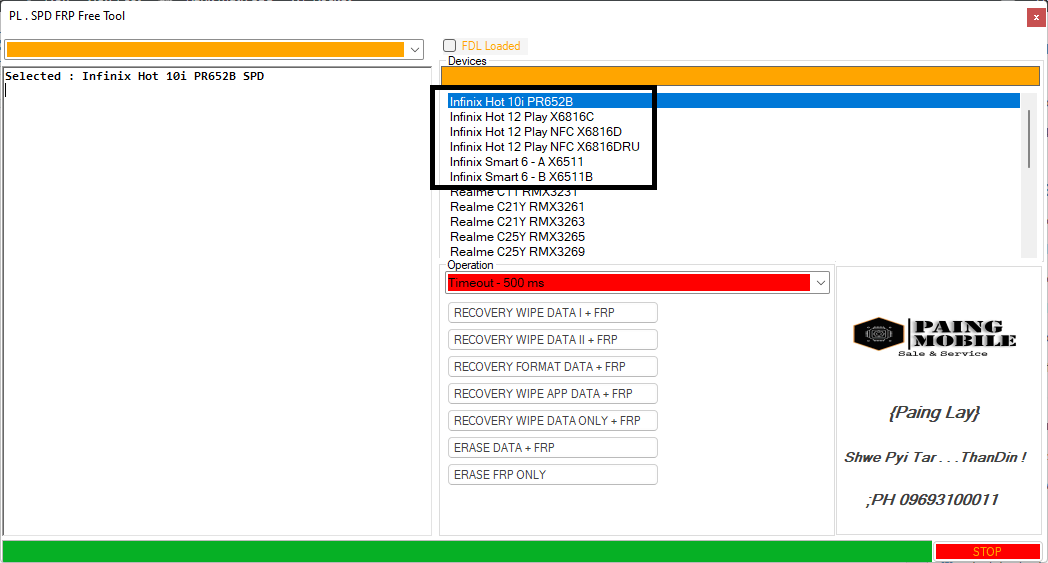
Task: Pick Infinix Hot 12 Play NFC X6816DRU
Action: [x=544, y=147]
